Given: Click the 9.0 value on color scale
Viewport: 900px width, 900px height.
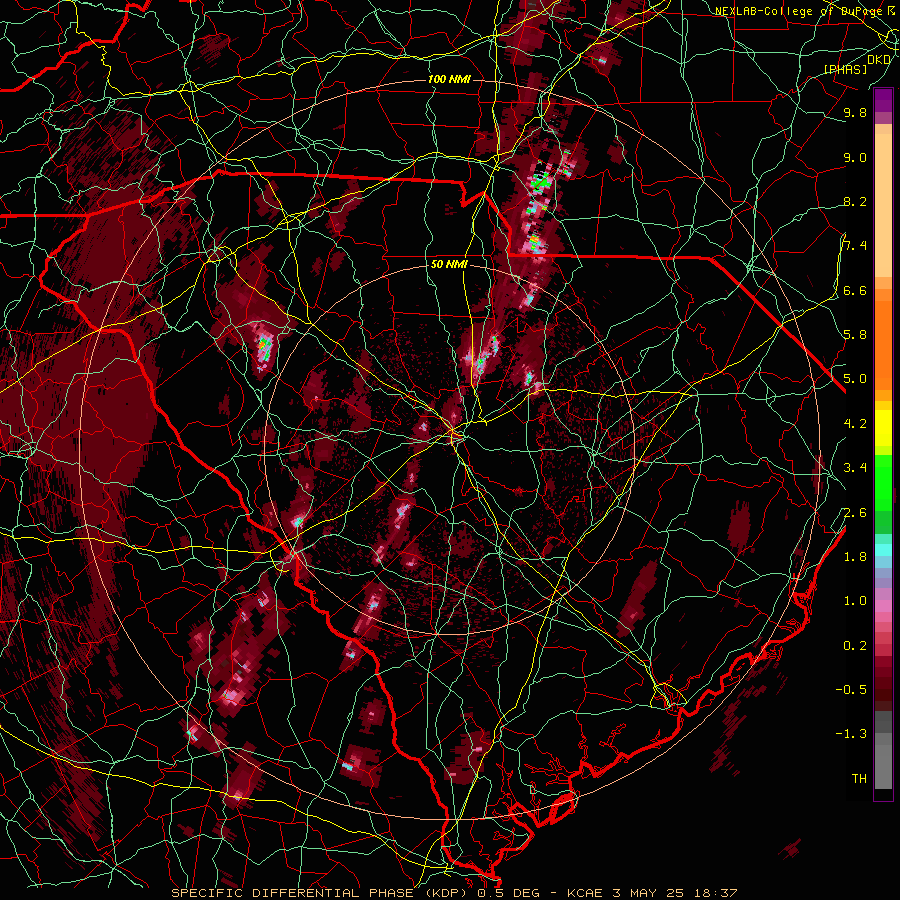Looking at the screenshot, I should 855,157.
